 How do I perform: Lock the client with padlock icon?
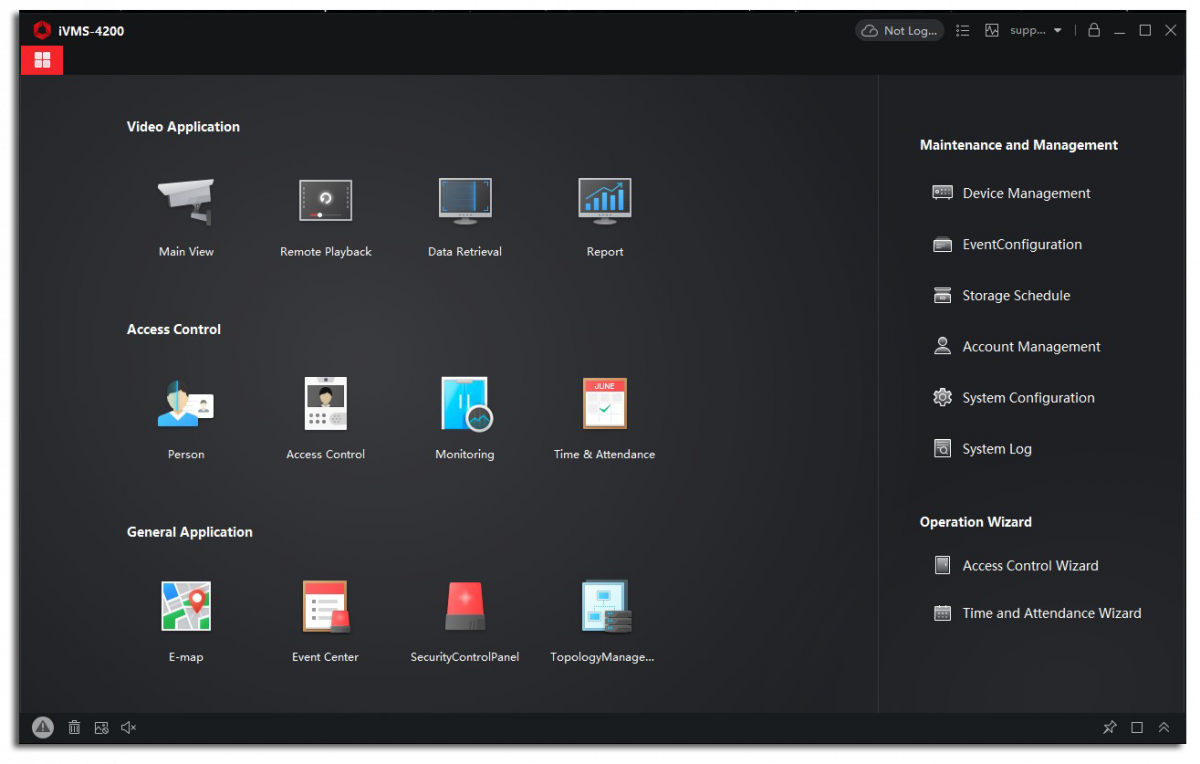(1094, 31)
